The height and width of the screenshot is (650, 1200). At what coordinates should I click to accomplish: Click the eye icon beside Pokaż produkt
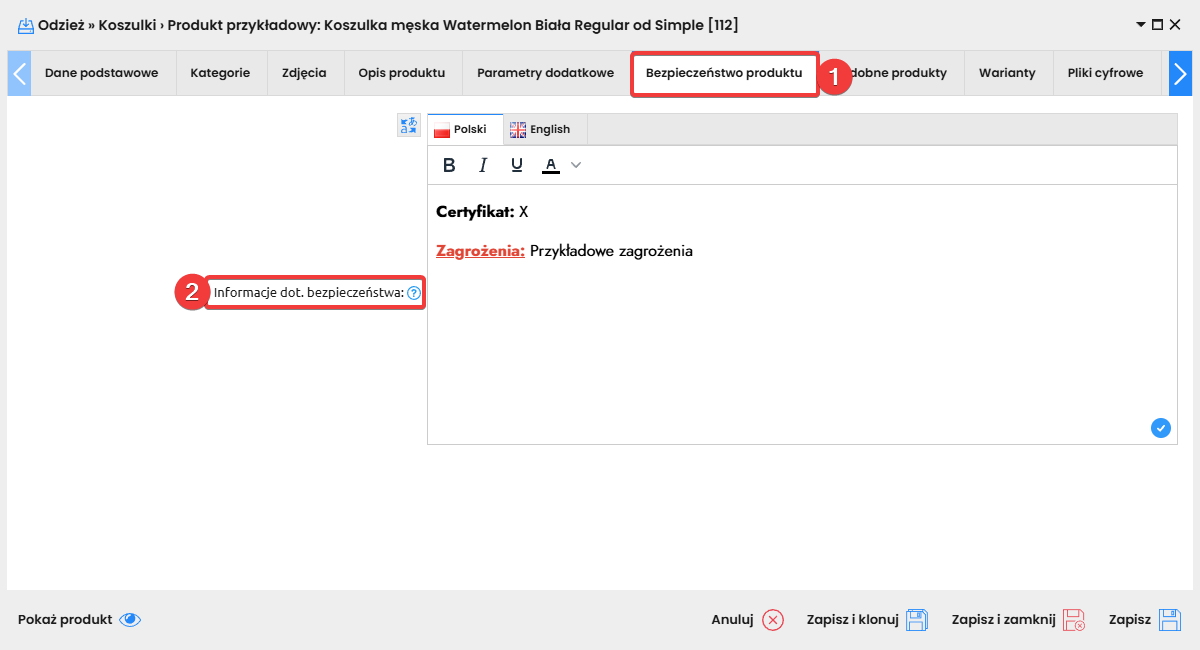pyautogui.click(x=130, y=620)
